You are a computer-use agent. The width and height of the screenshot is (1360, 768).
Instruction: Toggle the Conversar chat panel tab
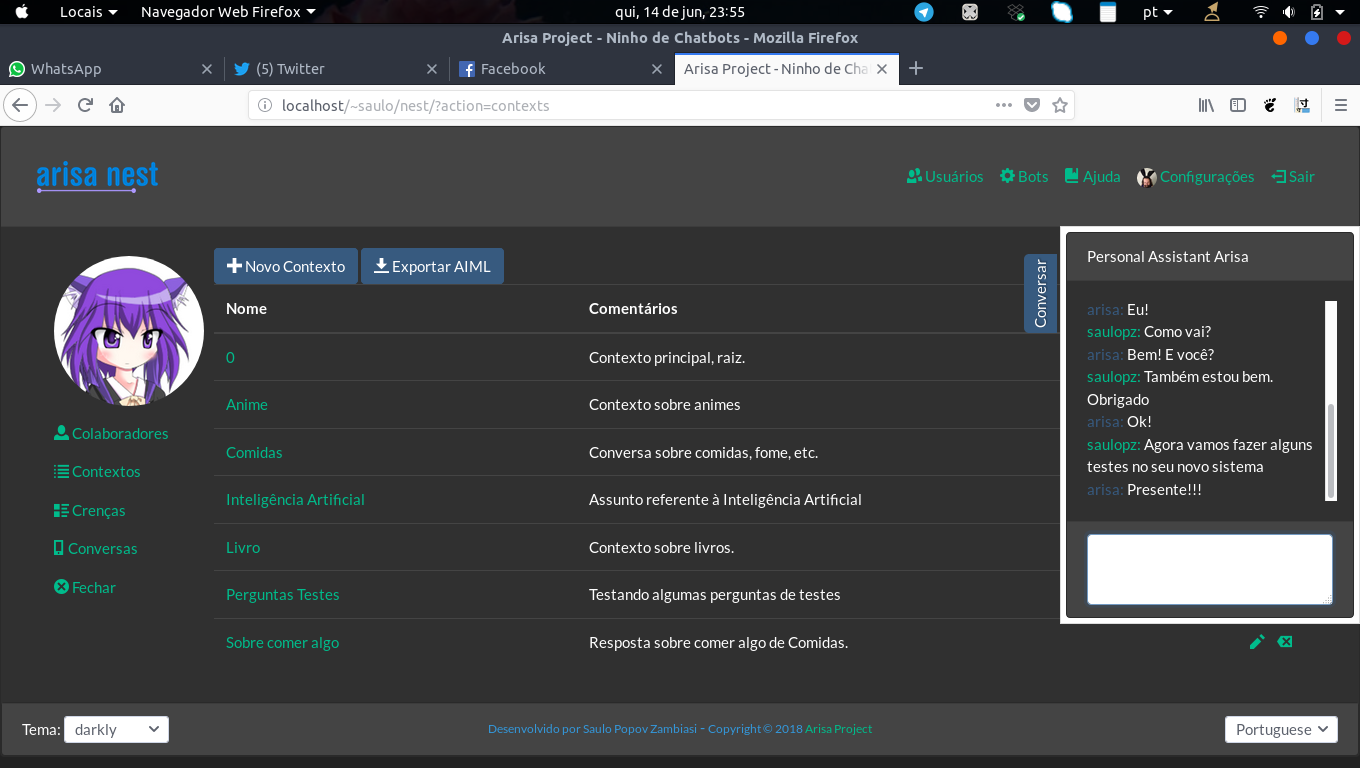coord(1040,293)
